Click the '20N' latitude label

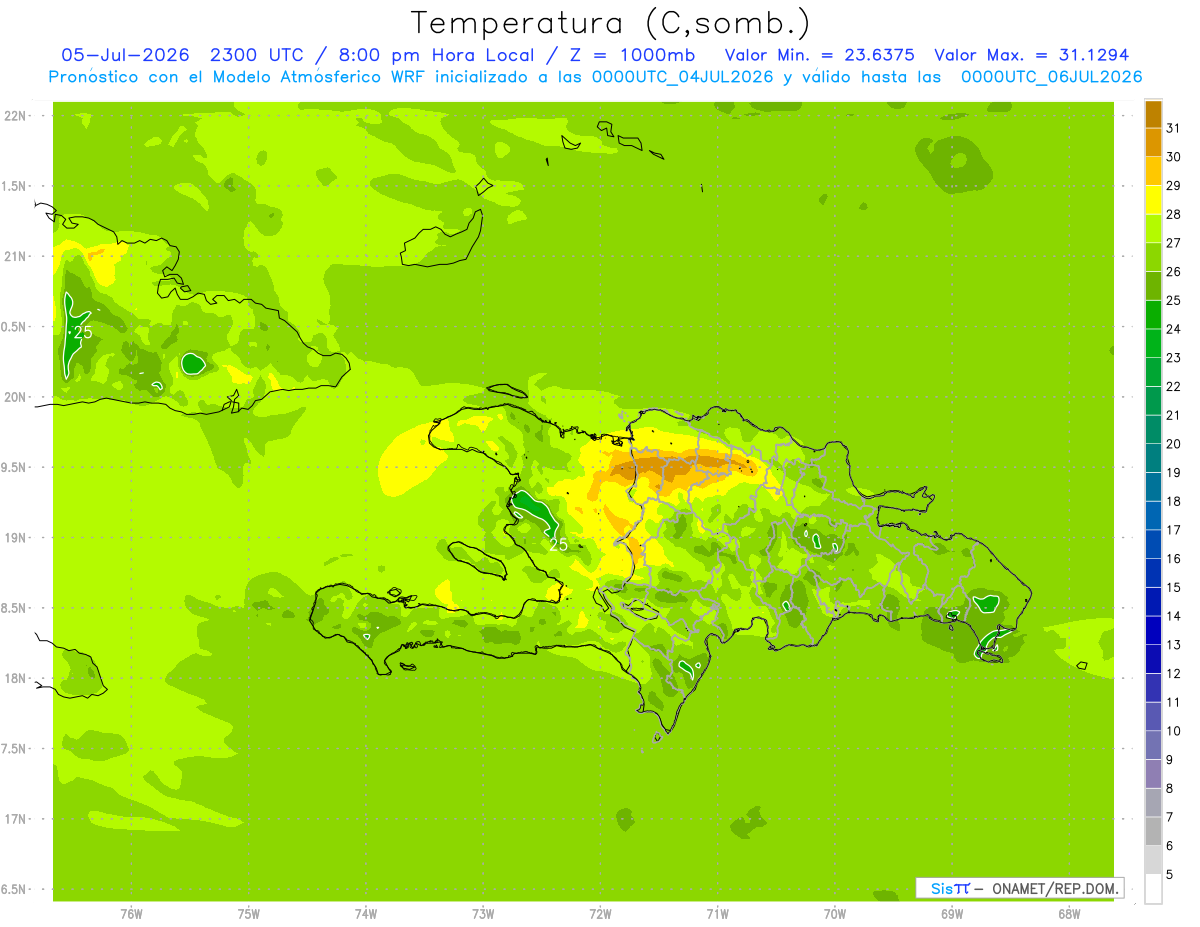tap(15, 397)
